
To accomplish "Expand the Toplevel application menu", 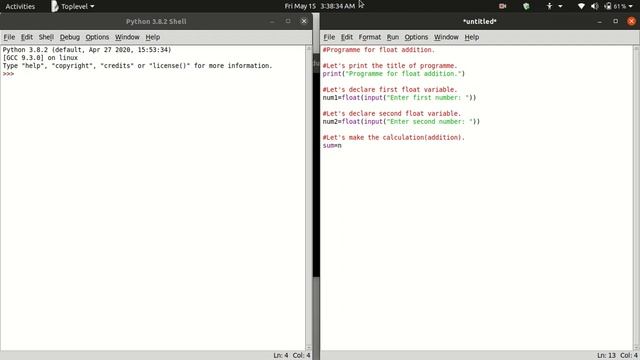I will 73,6.
